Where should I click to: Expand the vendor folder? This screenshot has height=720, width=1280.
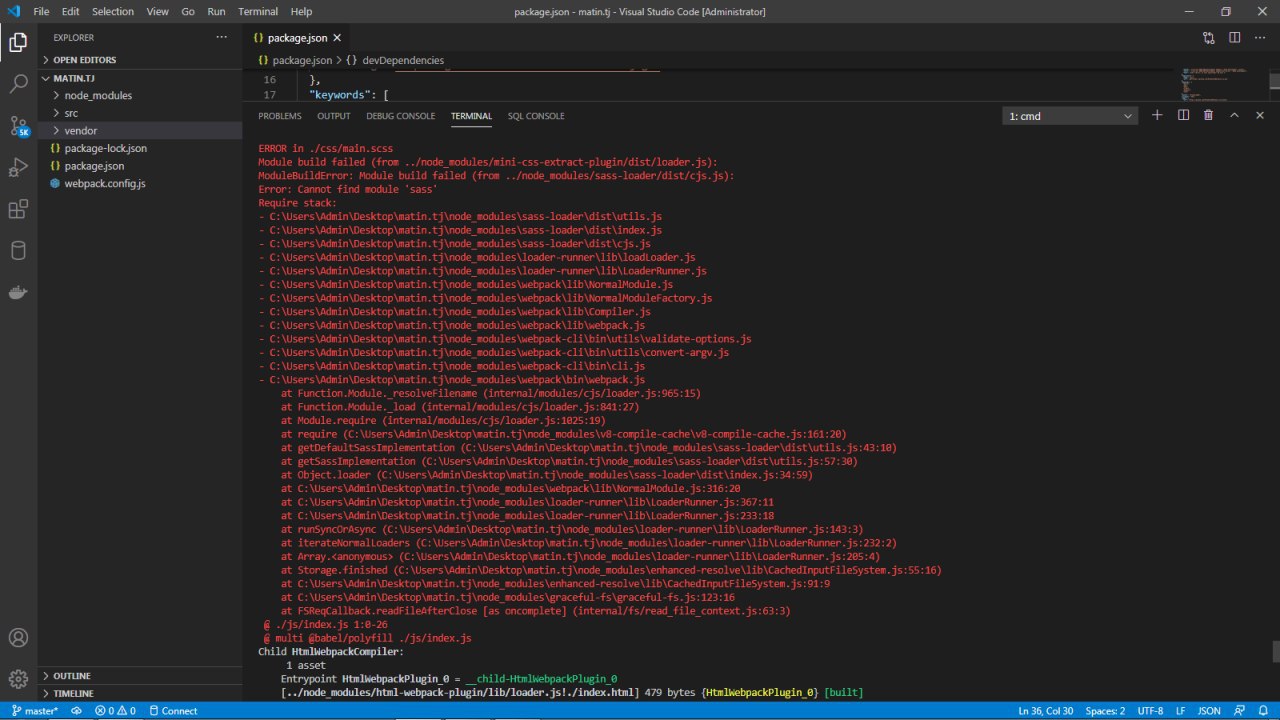pyautogui.click(x=140, y=131)
